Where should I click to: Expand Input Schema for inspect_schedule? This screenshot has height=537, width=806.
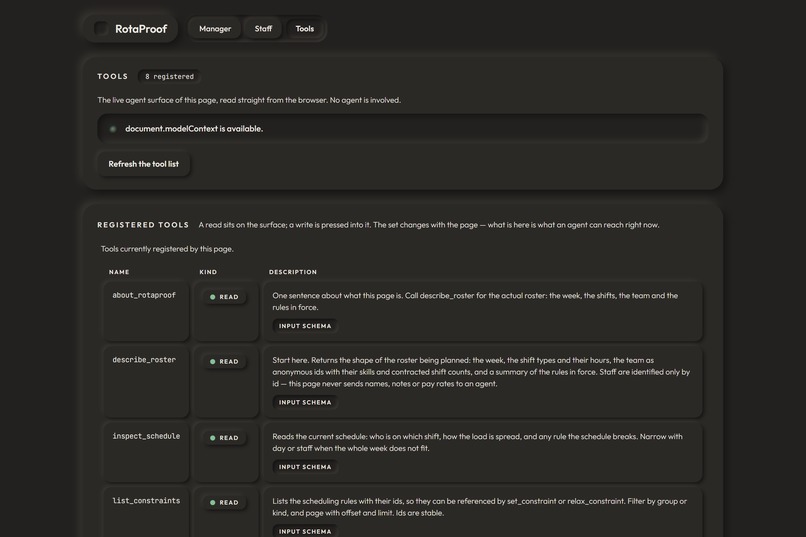pos(305,467)
